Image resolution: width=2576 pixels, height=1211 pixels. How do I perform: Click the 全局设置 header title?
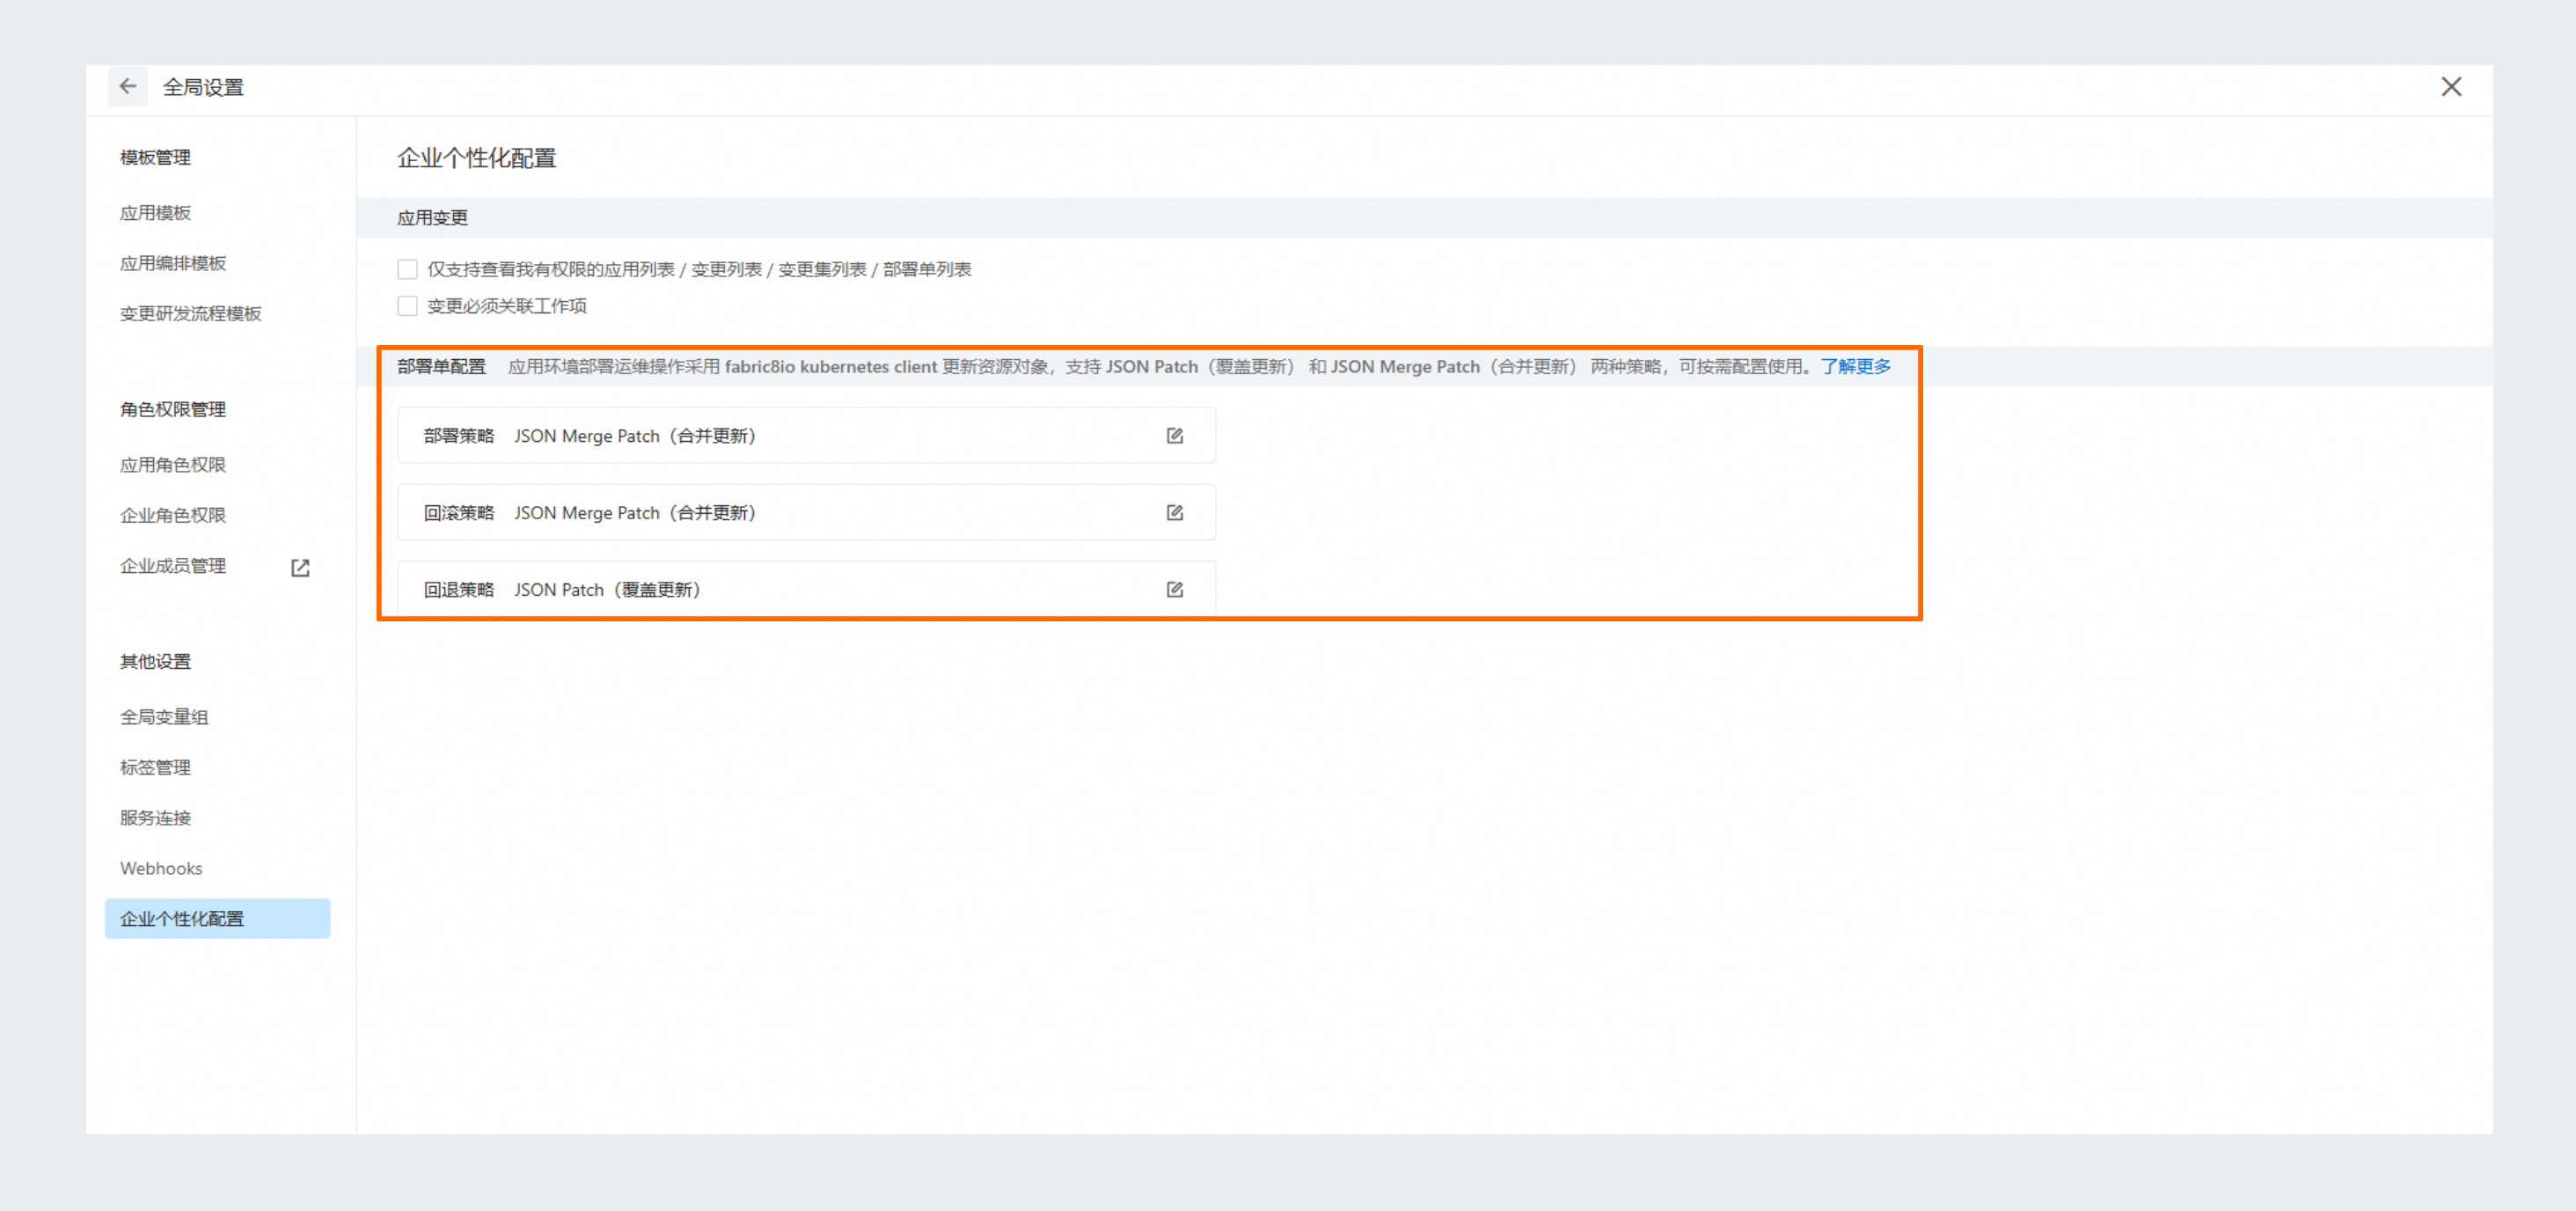coord(203,87)
